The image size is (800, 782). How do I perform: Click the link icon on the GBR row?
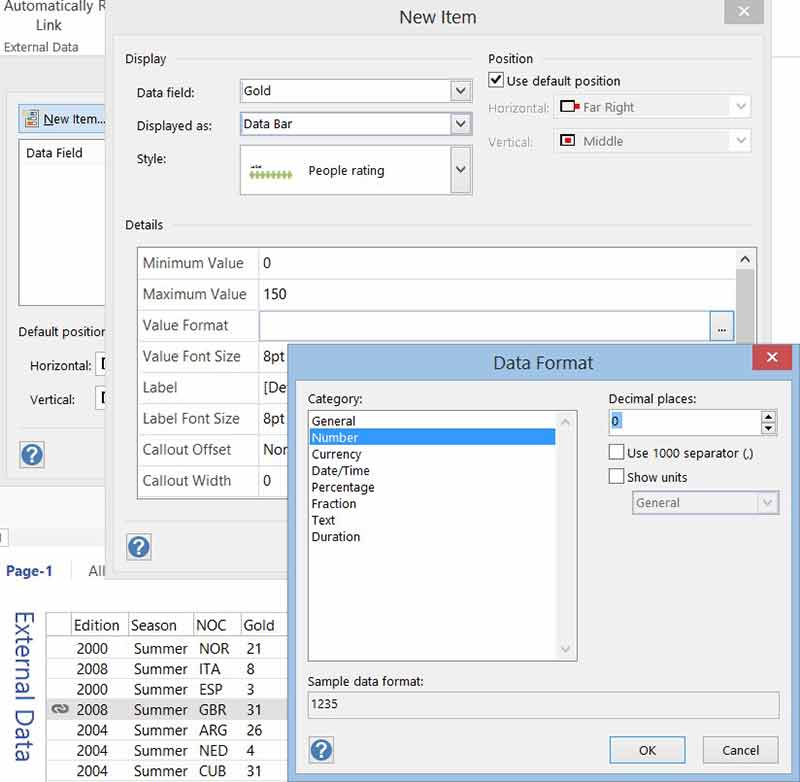tap(60, 709)
